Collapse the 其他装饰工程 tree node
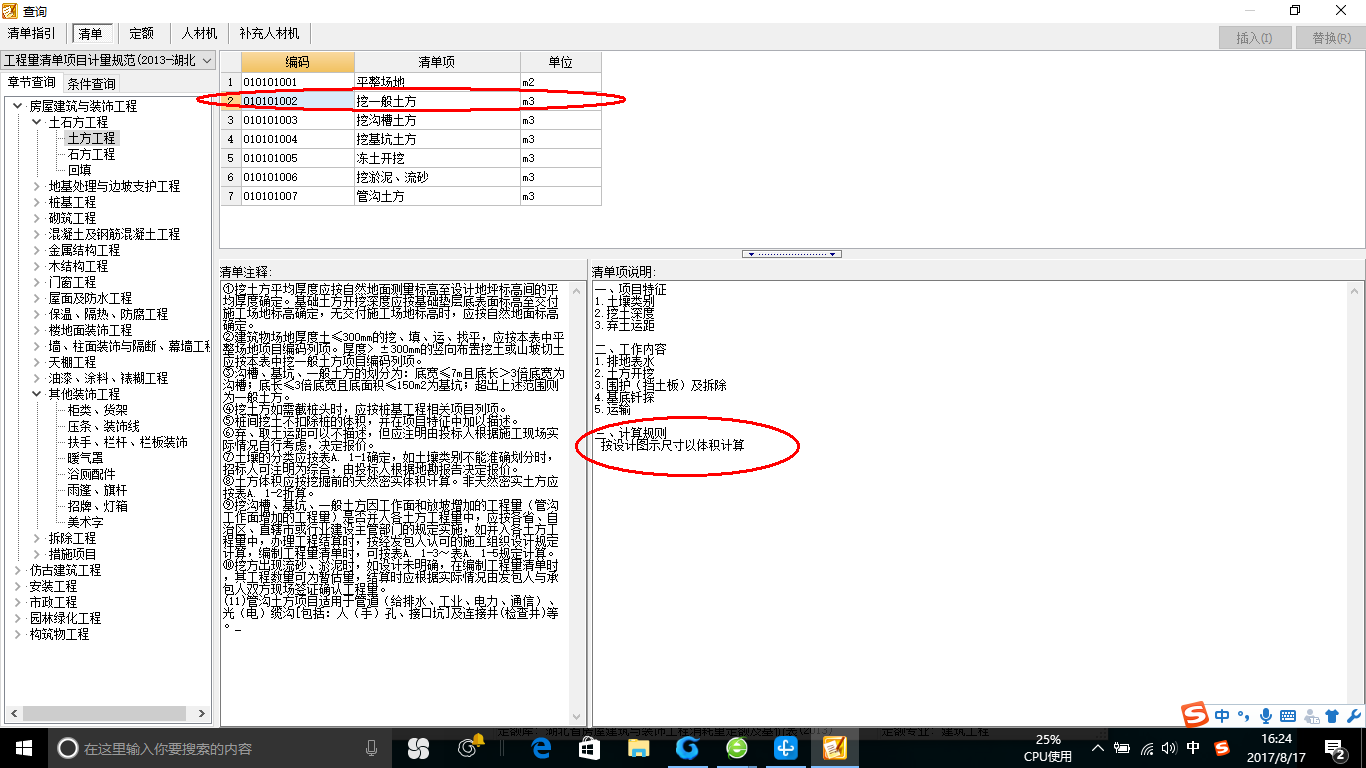The image size is (1366, 768). tap(37, 394)
